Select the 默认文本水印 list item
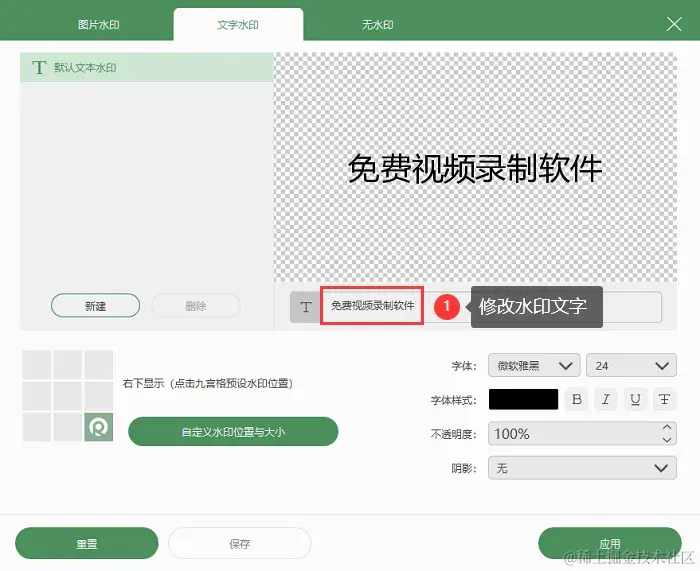Screen dimensions: 700x571 click(x=146, y=67)
